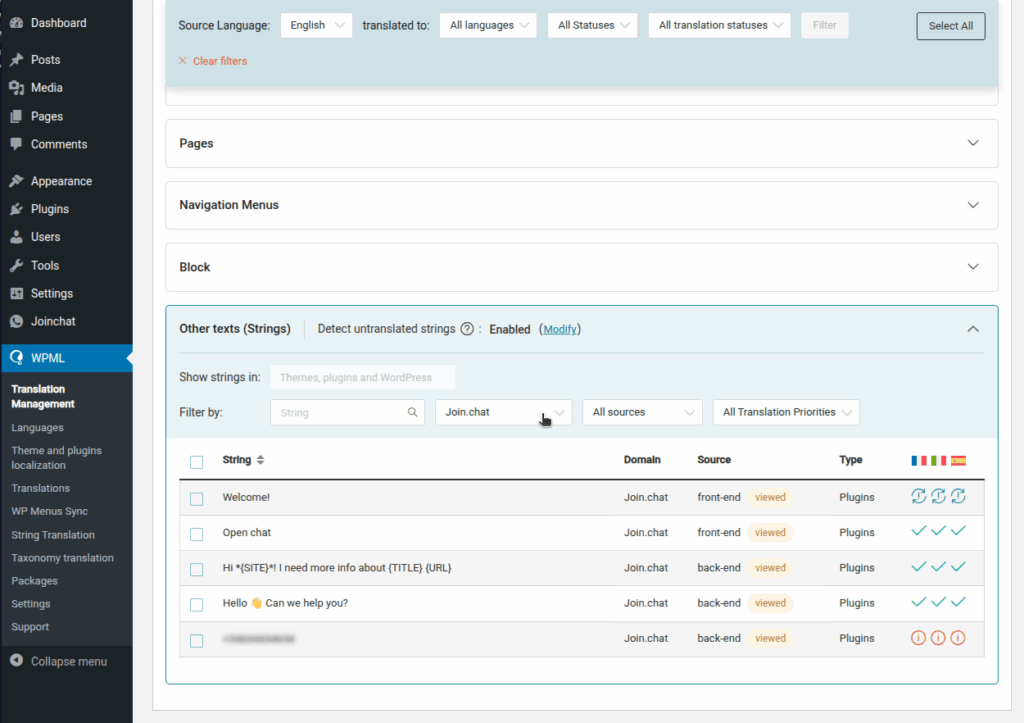The image size is (1024, 723).
Task: Expand the Pages section
Action: coord(581,143)
